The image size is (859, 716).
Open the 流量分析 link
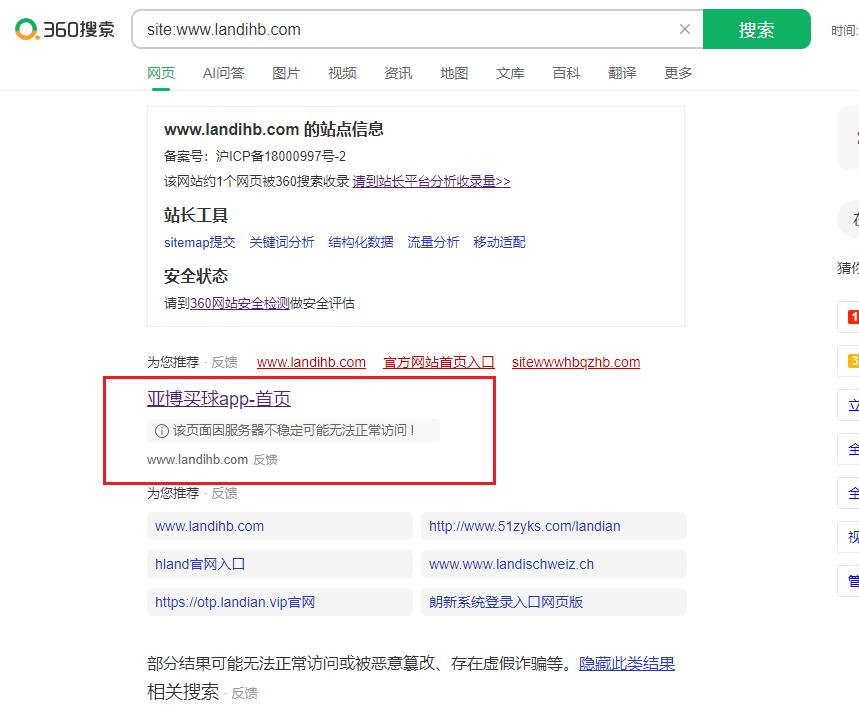(433, 242)
